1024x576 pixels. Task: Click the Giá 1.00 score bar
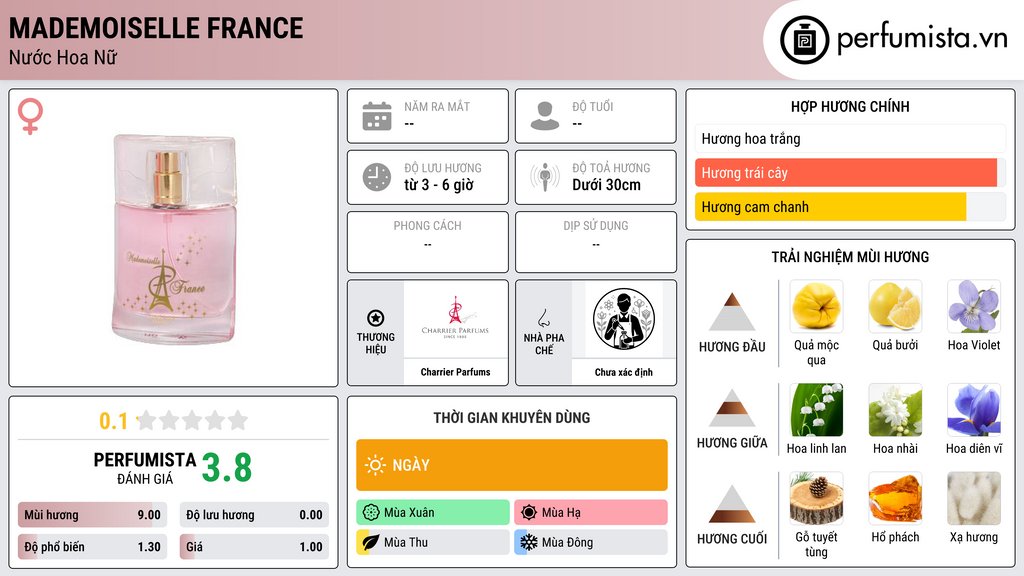[x=254, y=547]
